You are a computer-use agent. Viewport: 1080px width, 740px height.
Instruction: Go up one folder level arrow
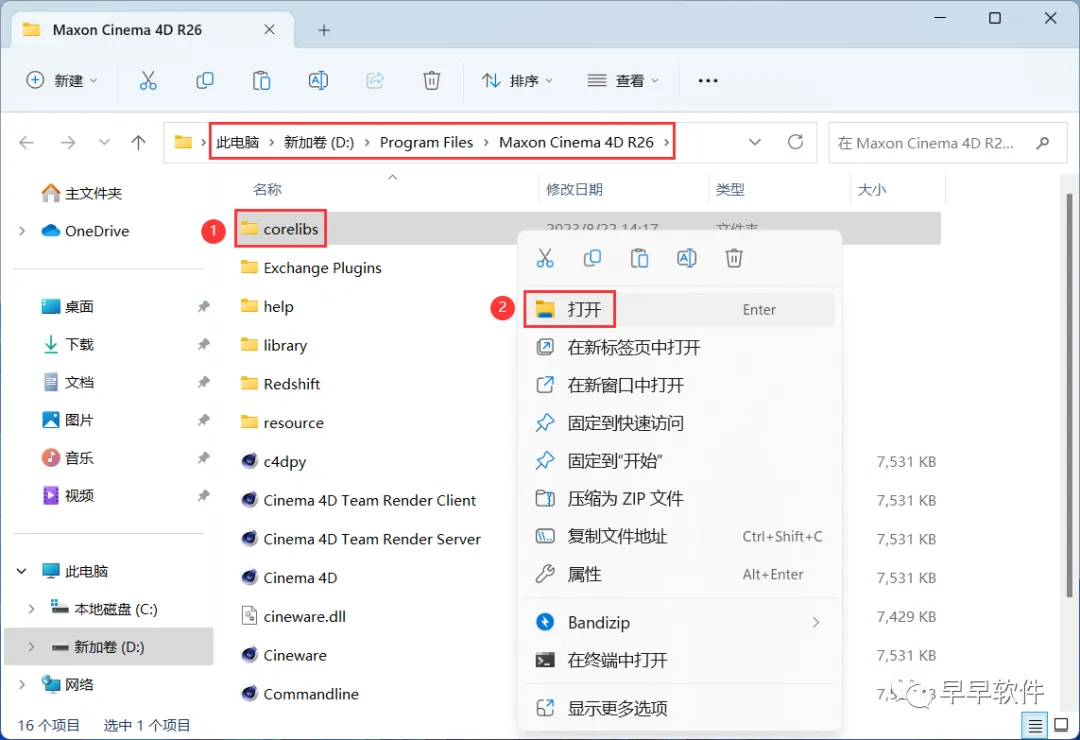coord(138,143)
